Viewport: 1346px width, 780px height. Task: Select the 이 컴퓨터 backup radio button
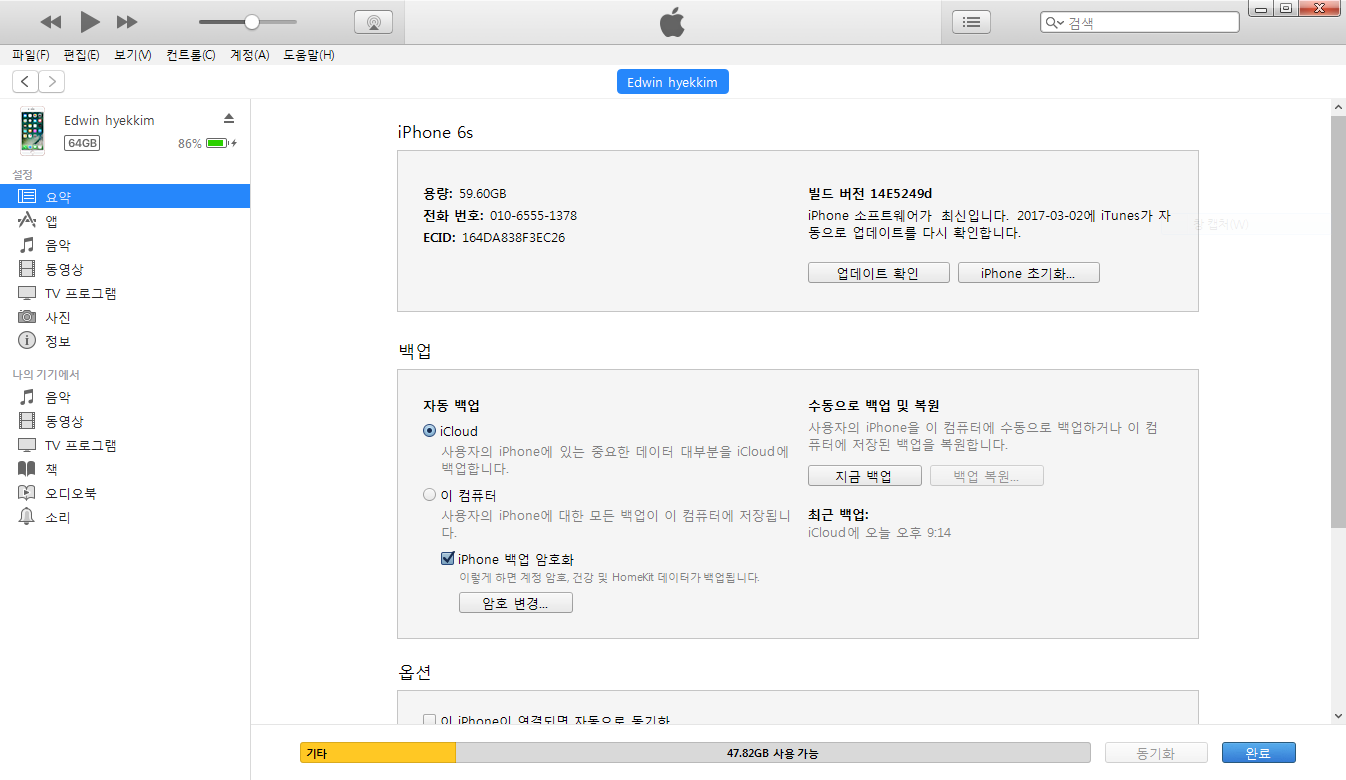(x=430, y=495)
